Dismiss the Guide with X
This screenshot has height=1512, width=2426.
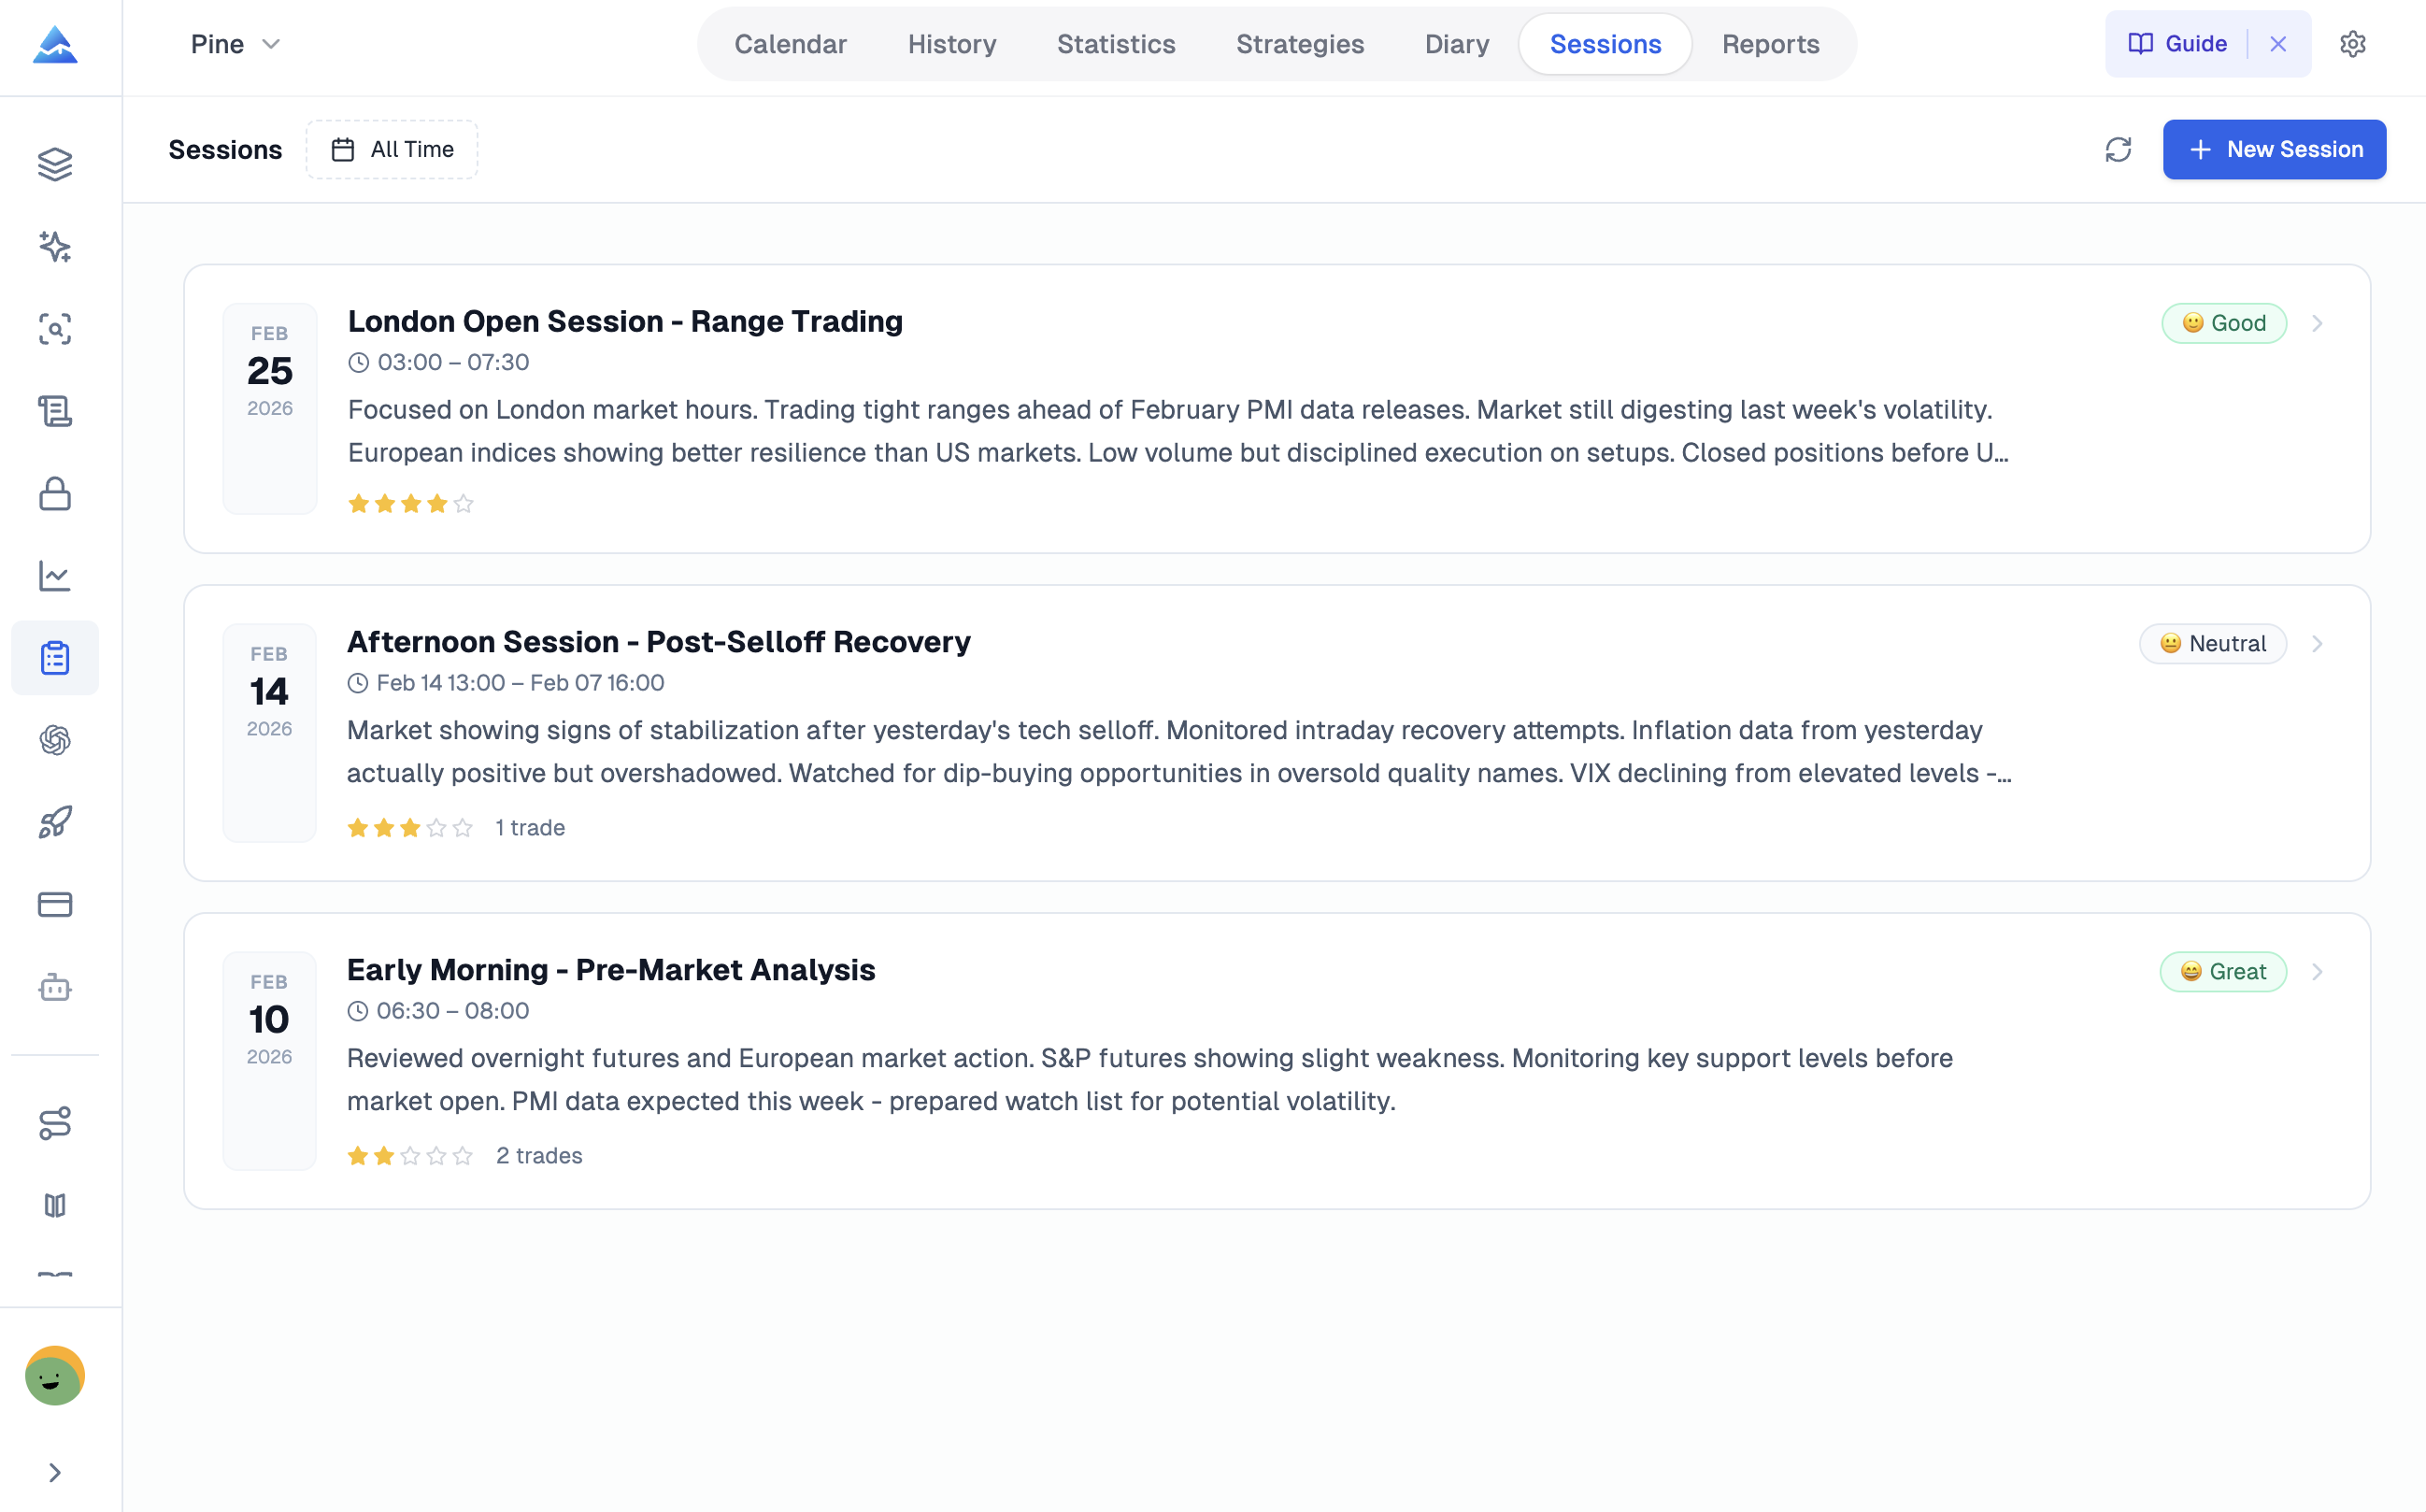point(2278,44)
